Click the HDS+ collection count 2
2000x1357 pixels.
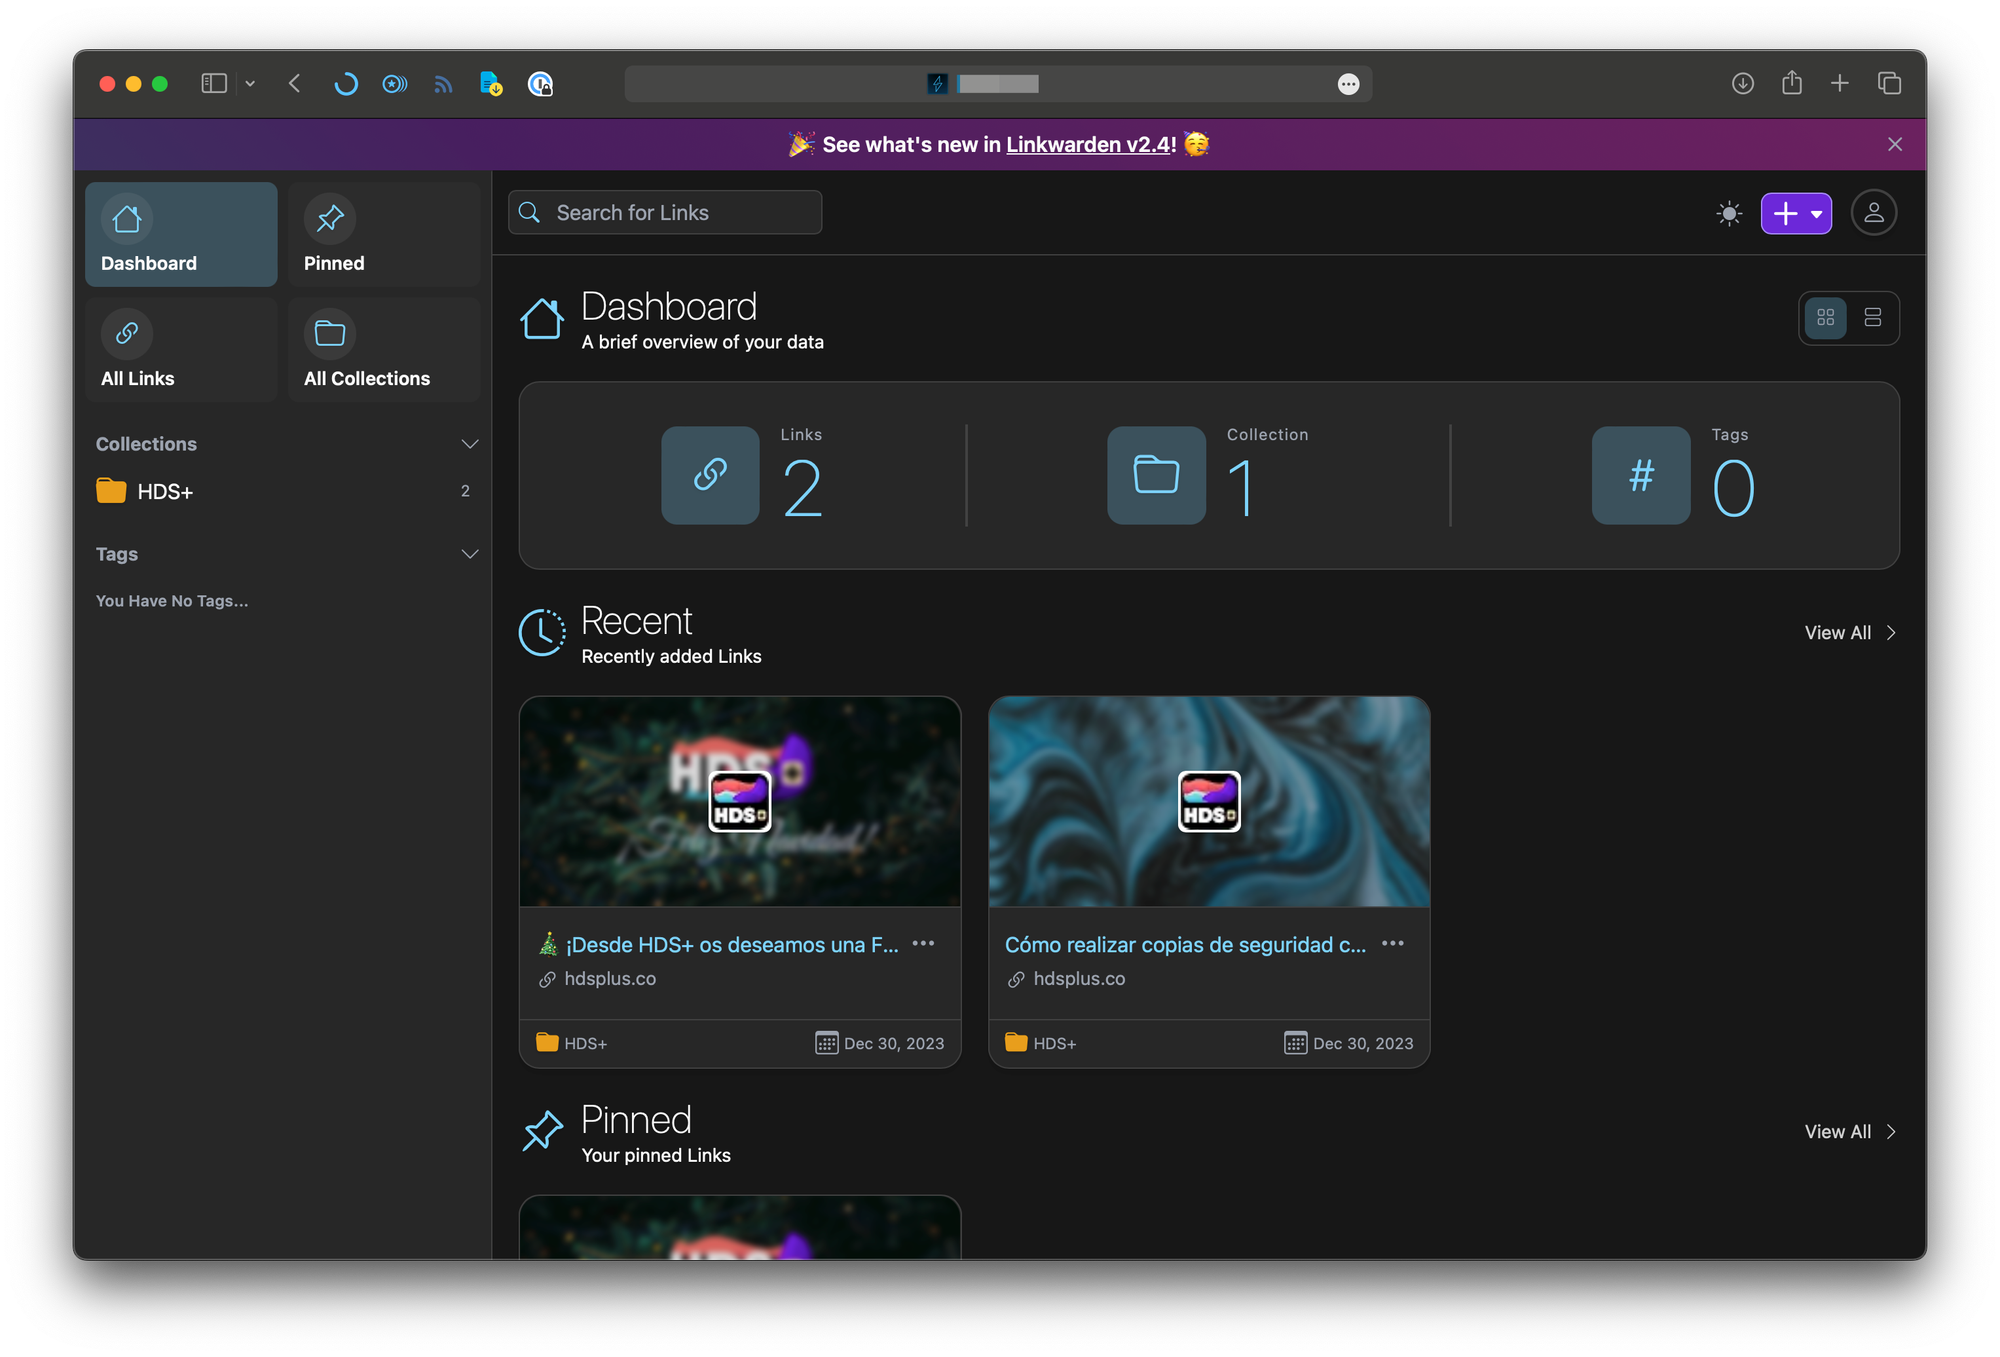[465, 491]
